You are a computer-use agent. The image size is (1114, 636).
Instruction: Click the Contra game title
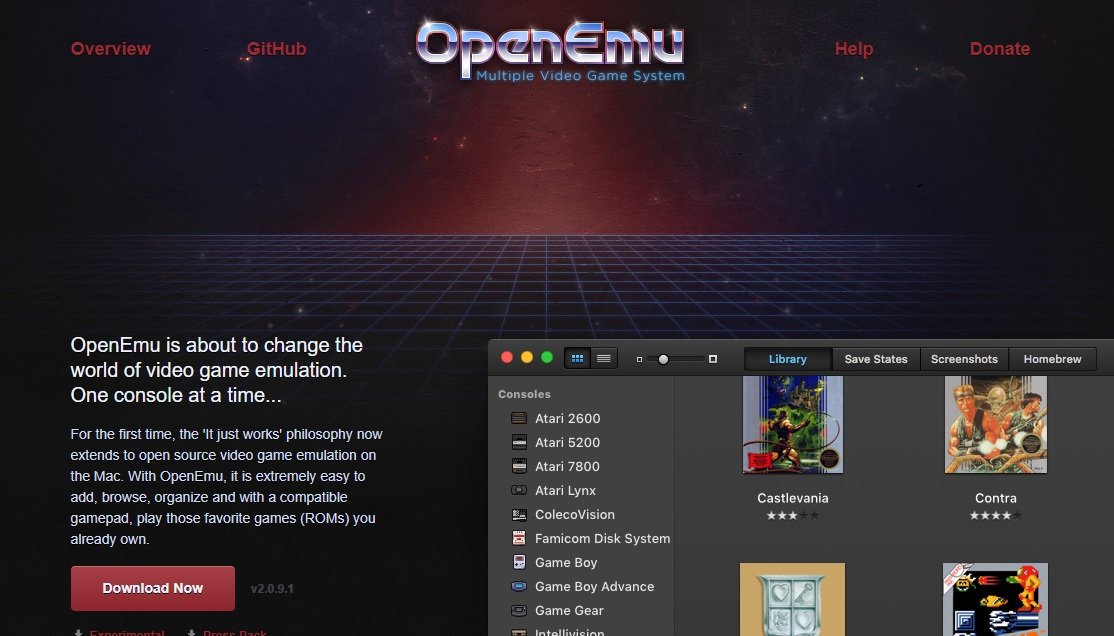tap(995, 498)
